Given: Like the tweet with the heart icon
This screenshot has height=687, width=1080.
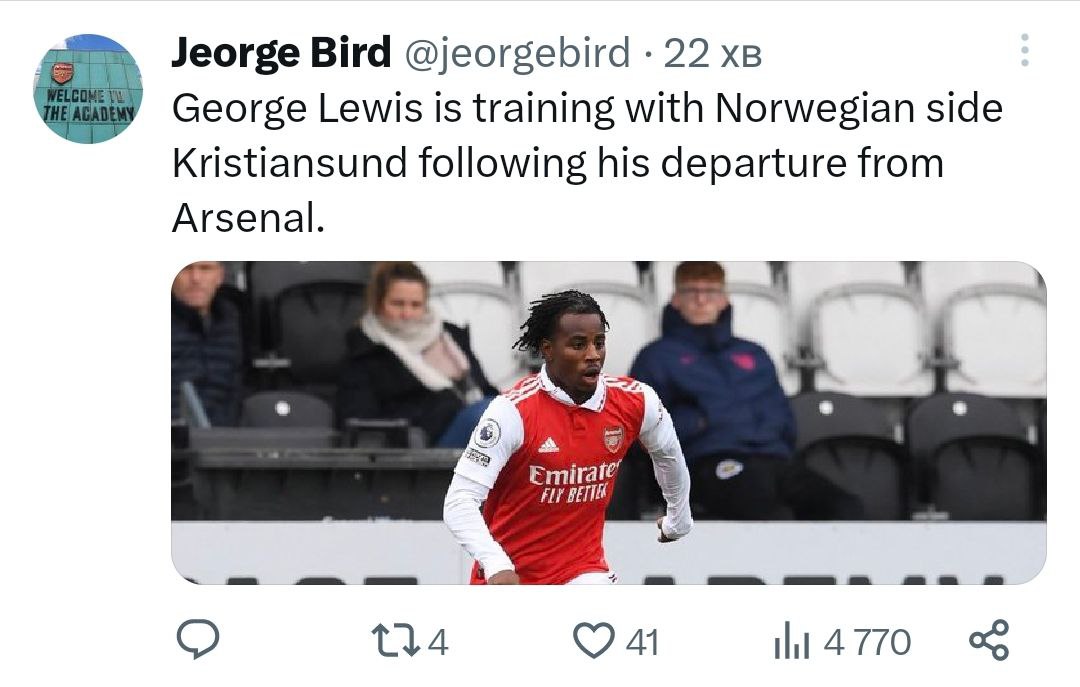Looking at the screenshot, I should (x=597, y=641).
